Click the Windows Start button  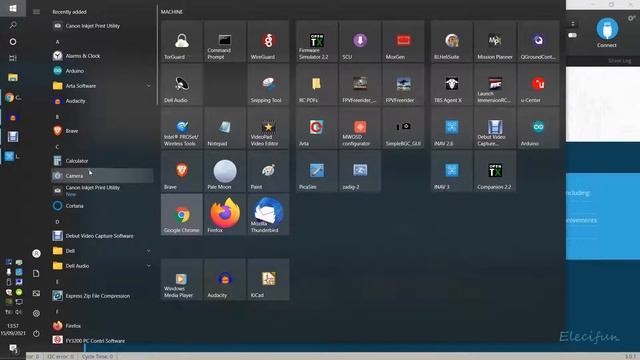(13, 8)
